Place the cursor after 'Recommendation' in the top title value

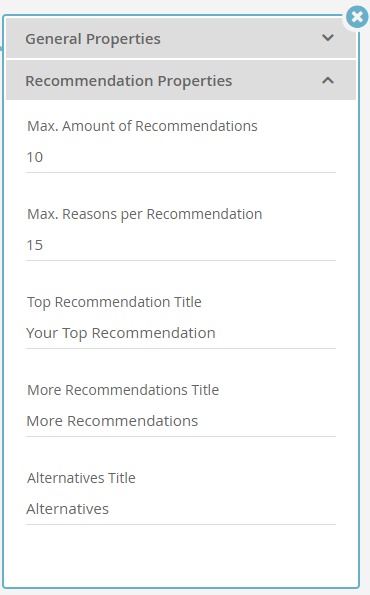pyautogui.click(x=216, y=333)
